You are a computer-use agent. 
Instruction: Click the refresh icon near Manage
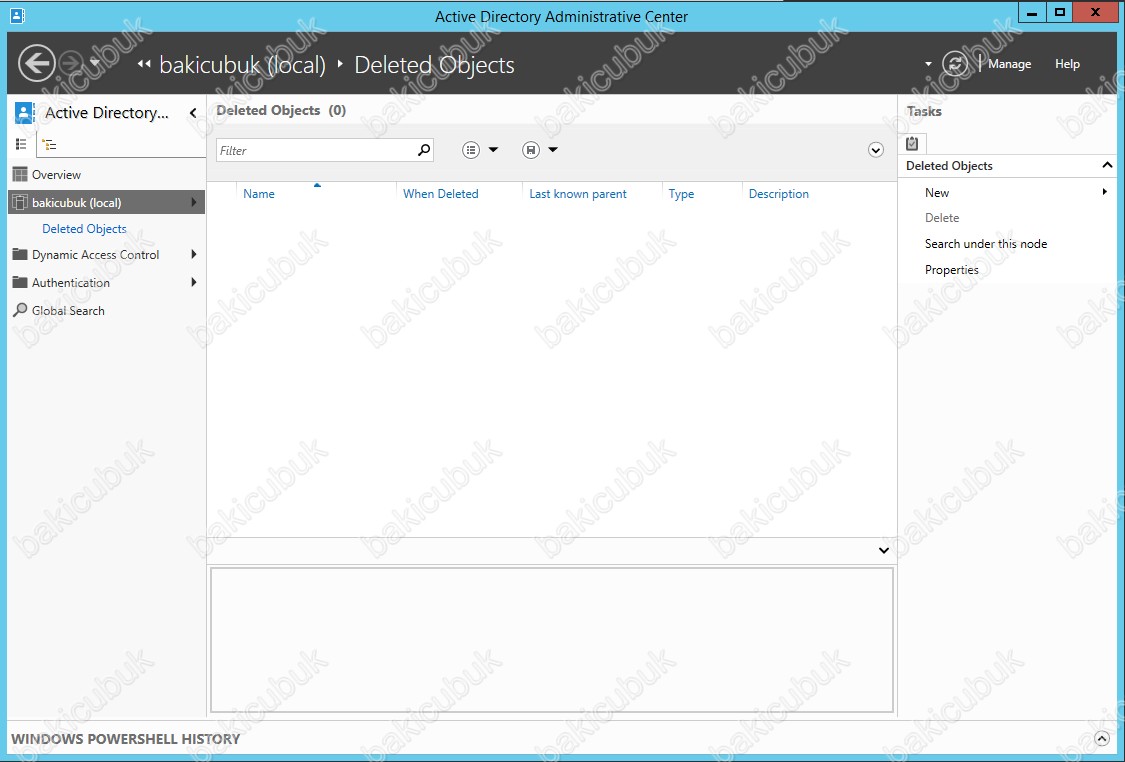(955, 64)
